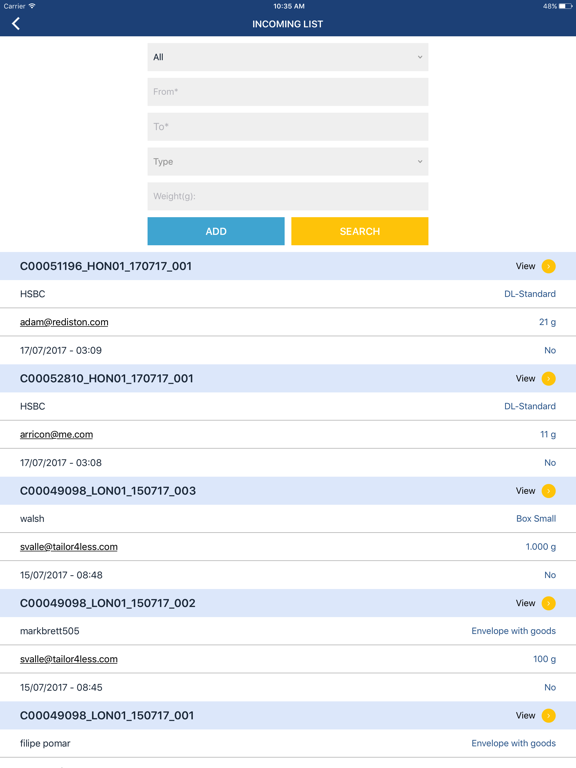Select the 100 g weight value
The height and width of the screenshot is (768, 576).
(544, 659)
